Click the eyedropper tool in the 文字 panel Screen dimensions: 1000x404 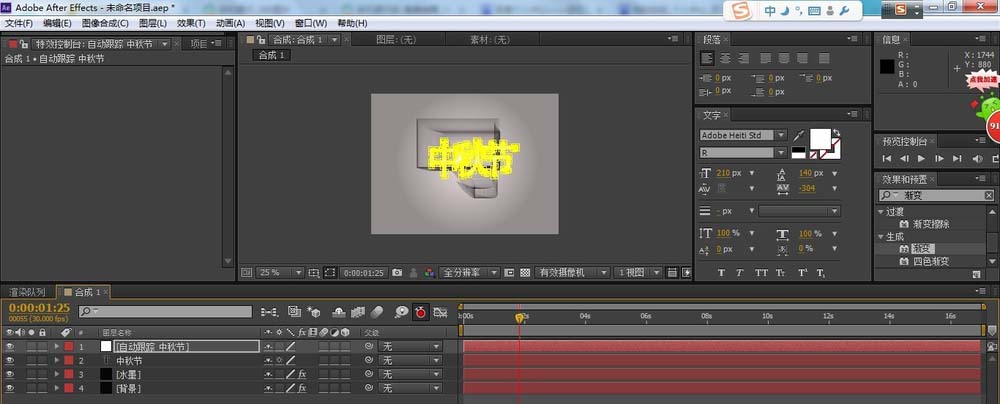[799, 135]
